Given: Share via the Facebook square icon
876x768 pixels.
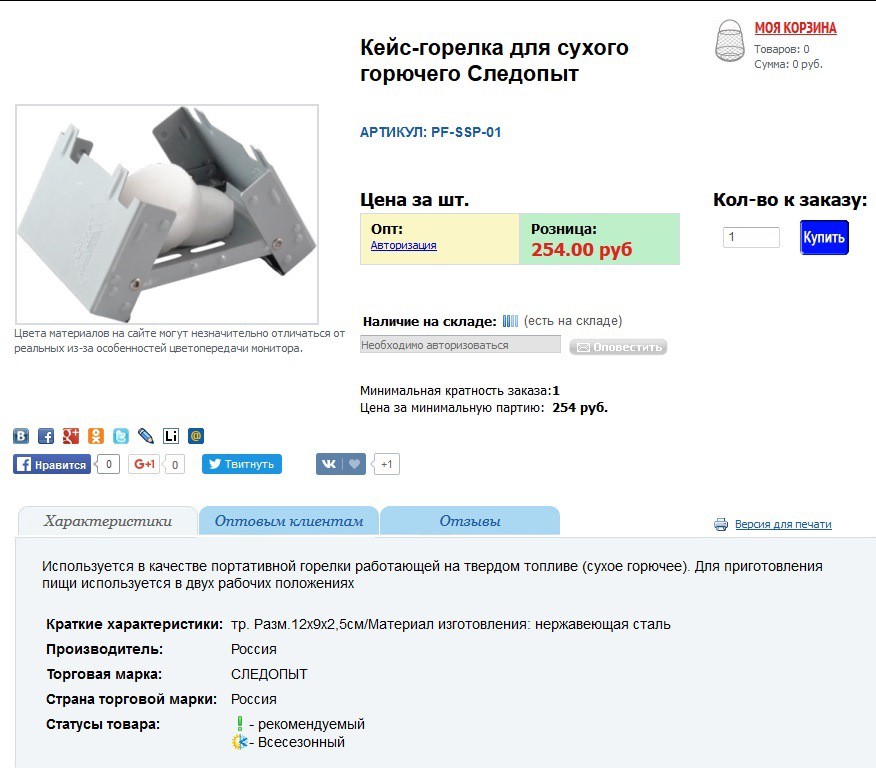Looking at the screenshot, I should (46, 436).
